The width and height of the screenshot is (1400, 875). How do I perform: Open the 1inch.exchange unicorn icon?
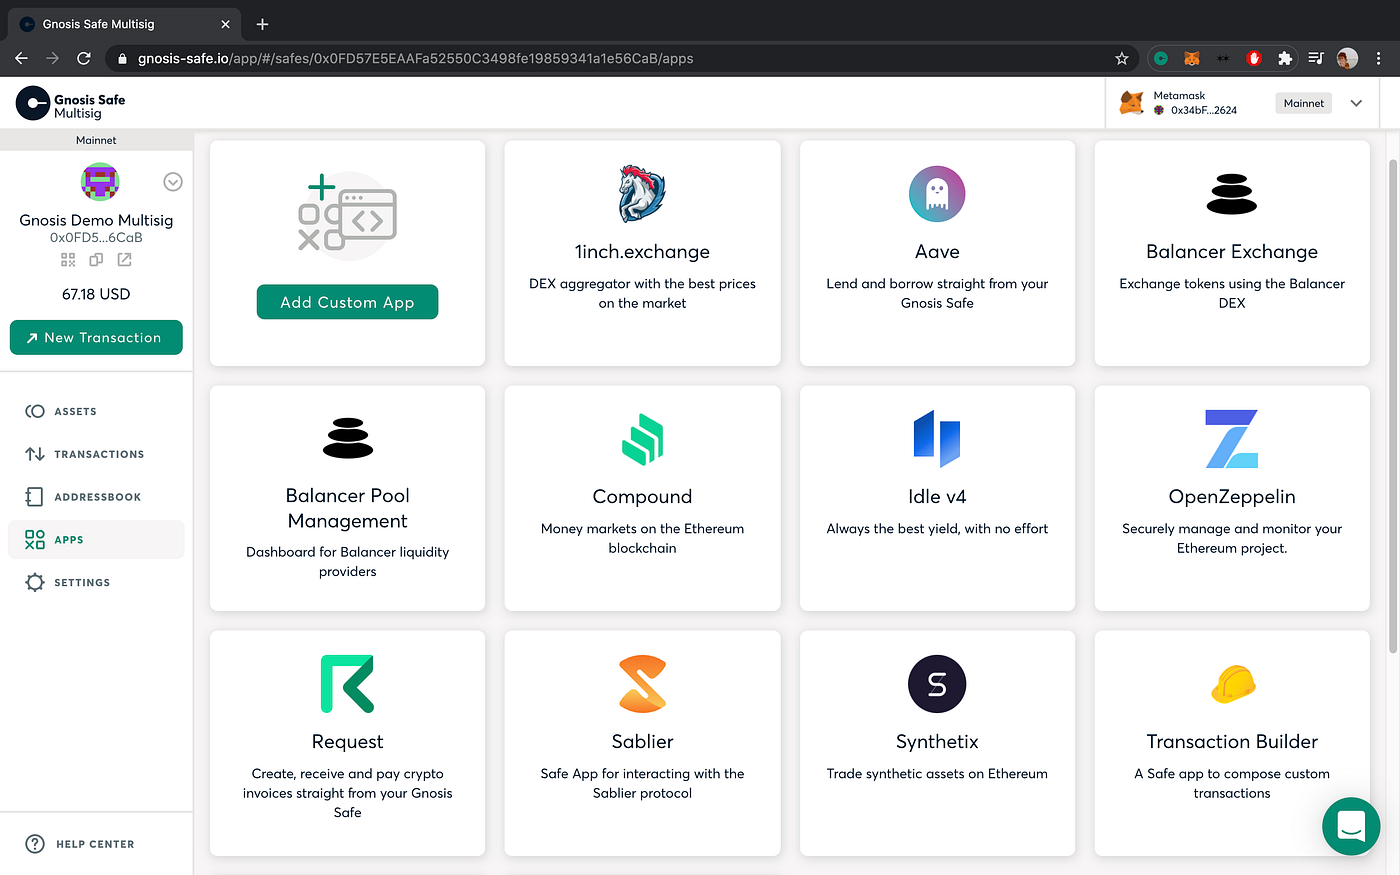[x=642, y=194]
